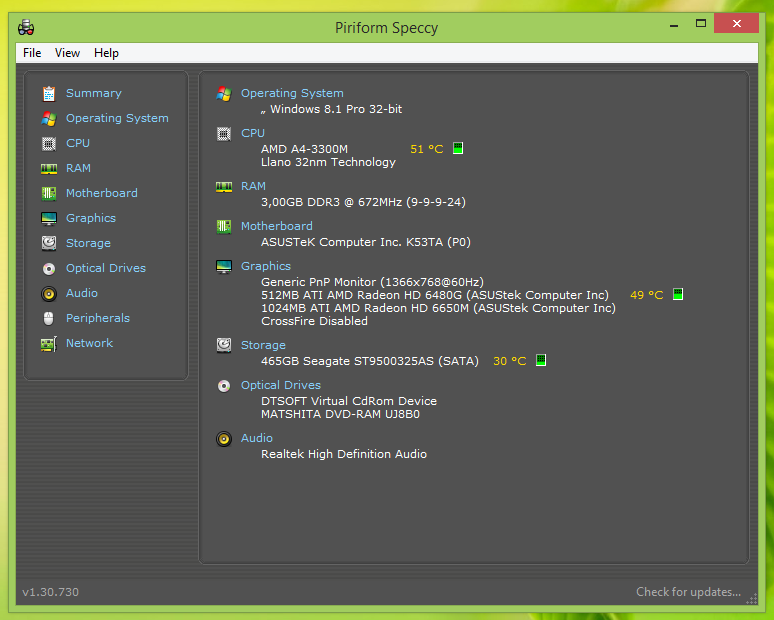Image resolution: width=774 pixels, height=620 pixels.
Task: Select Summary in the sidebar
Action: pyautogui.click(x=94, y=93)
